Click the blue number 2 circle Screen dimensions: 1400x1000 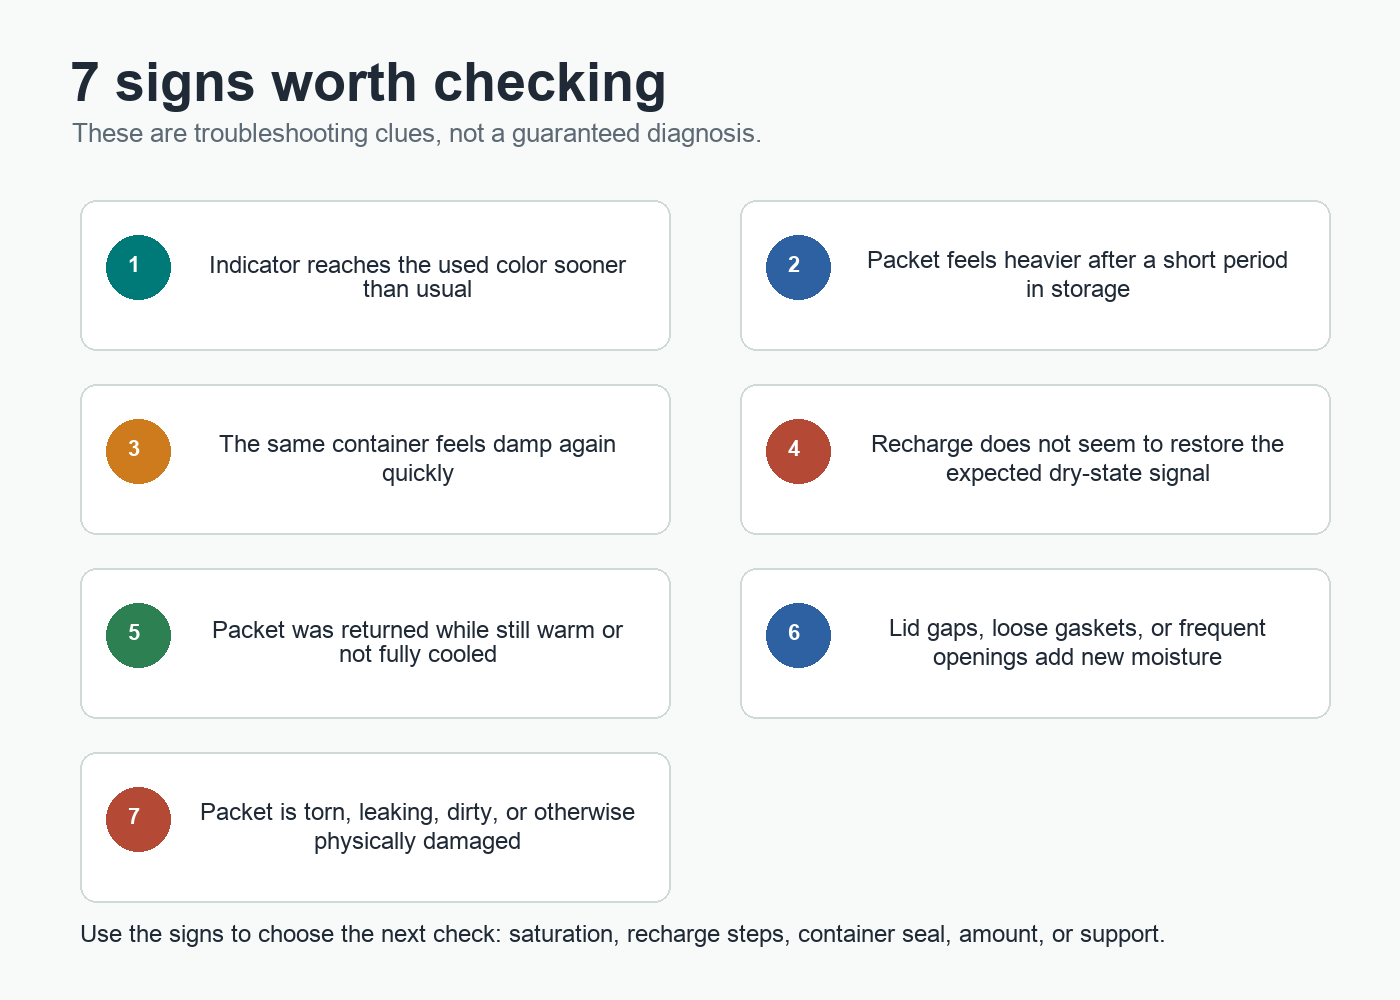[798, 267]
